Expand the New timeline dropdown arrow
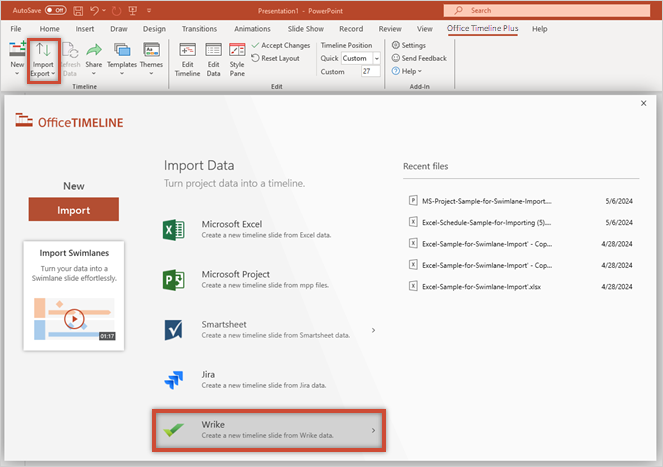Screen dimensions: 663x467 tap(17, 74)
